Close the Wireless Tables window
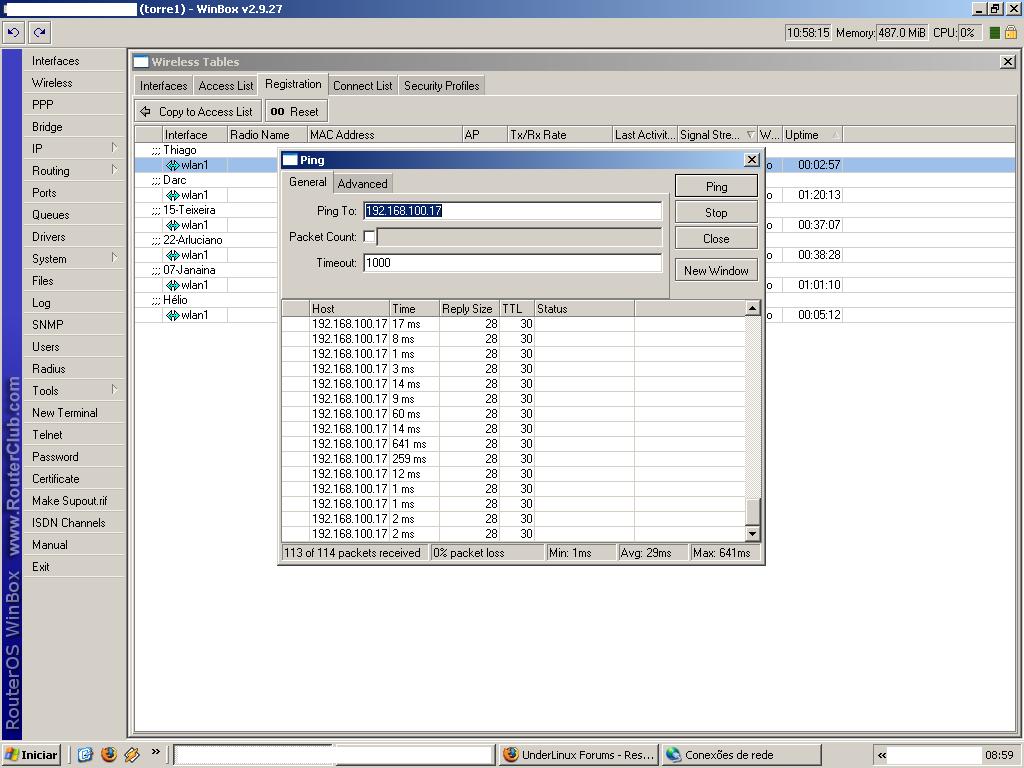 point(1008,62)
